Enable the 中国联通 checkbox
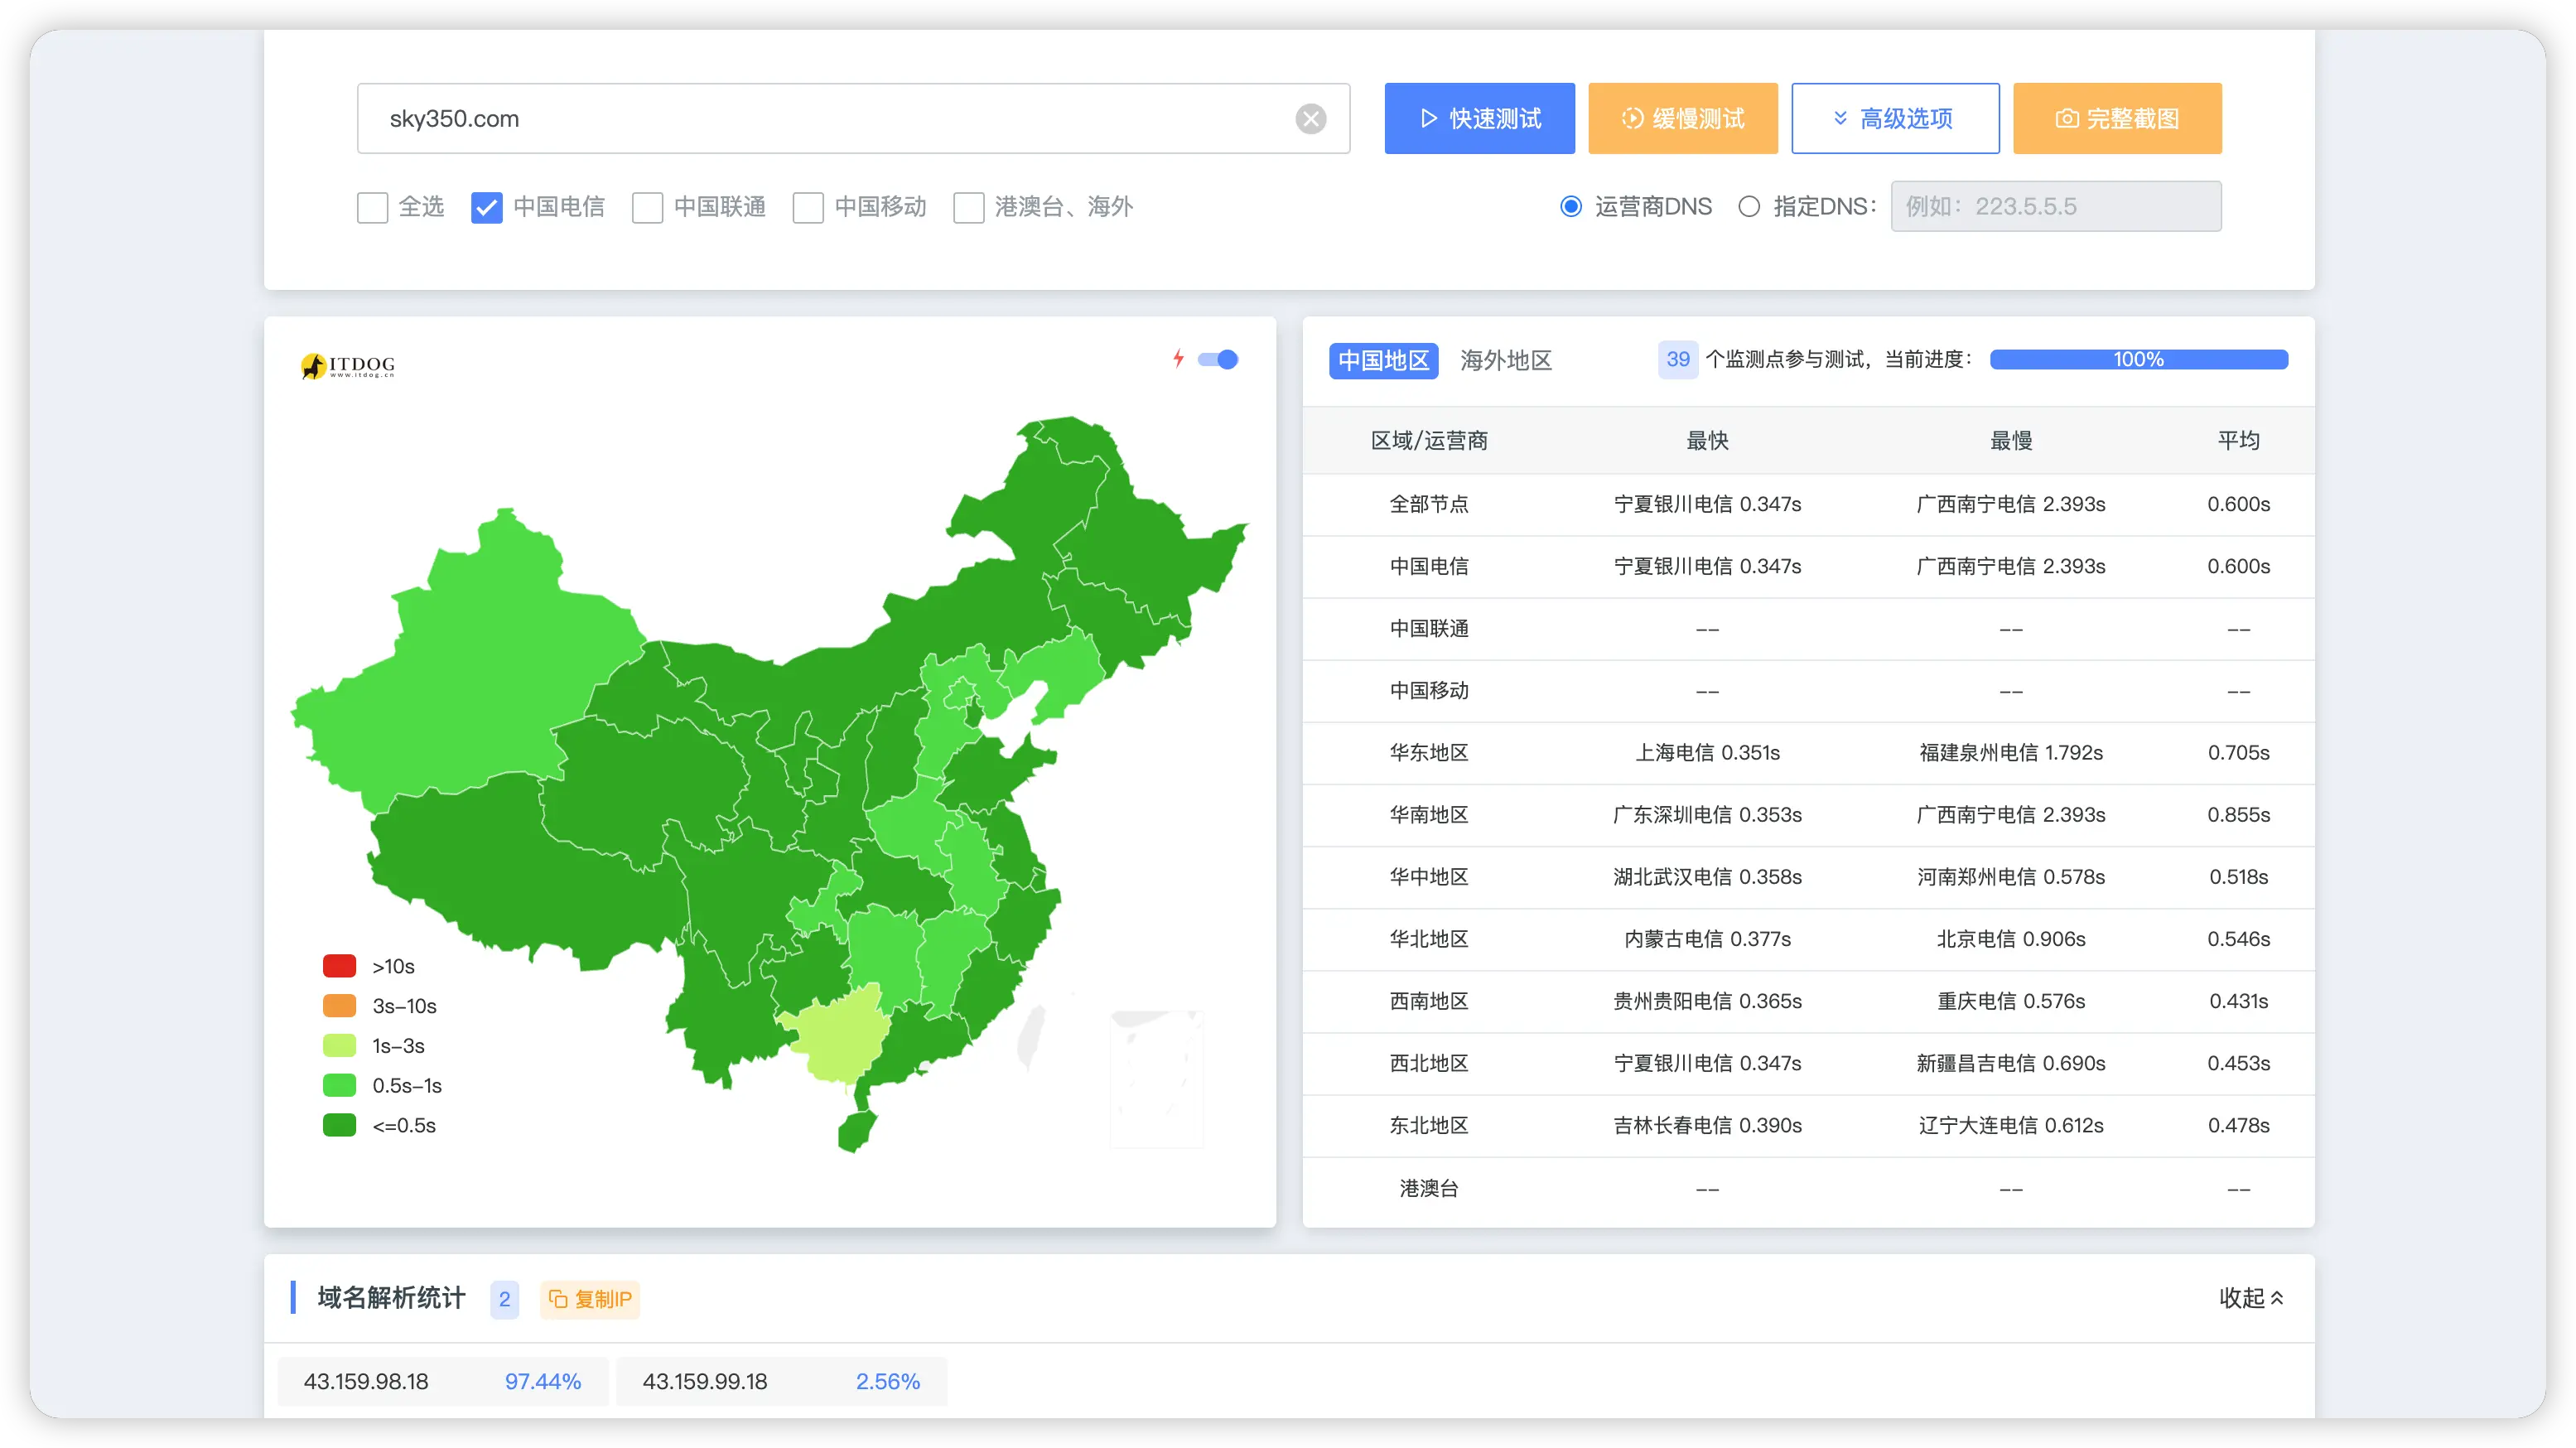 tap(647, 208)
